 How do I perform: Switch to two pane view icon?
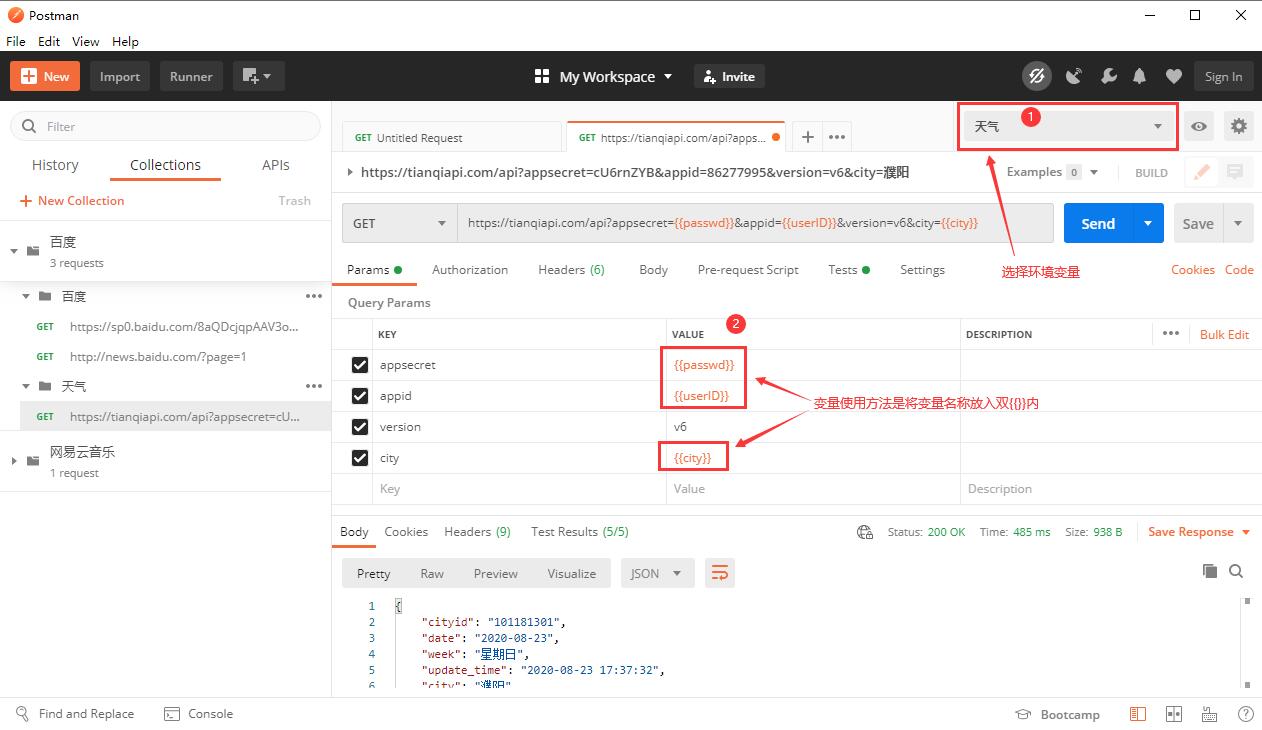coord(1174,714)
